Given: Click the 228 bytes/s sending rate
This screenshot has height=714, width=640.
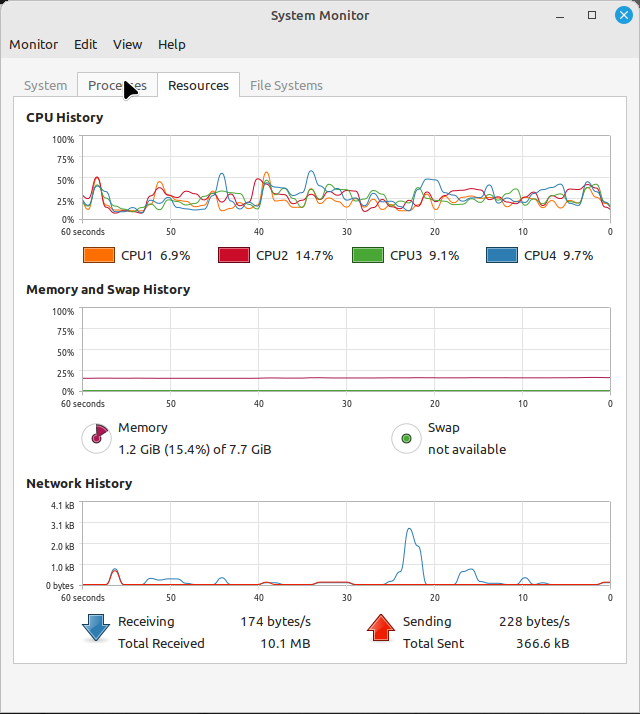Looking at the screenshot, I should [534, 622].
